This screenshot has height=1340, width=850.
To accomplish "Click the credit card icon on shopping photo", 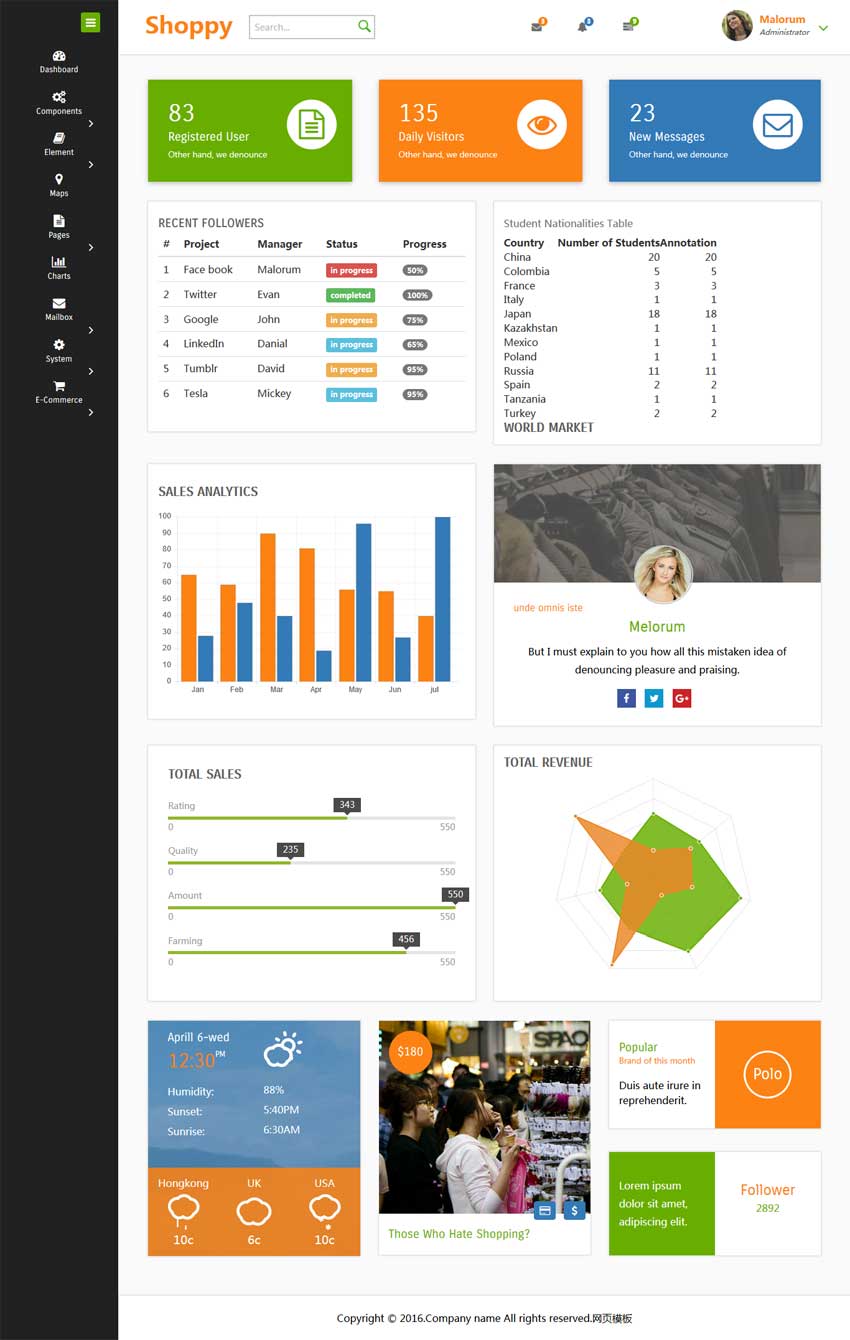I will point(545,1210).
